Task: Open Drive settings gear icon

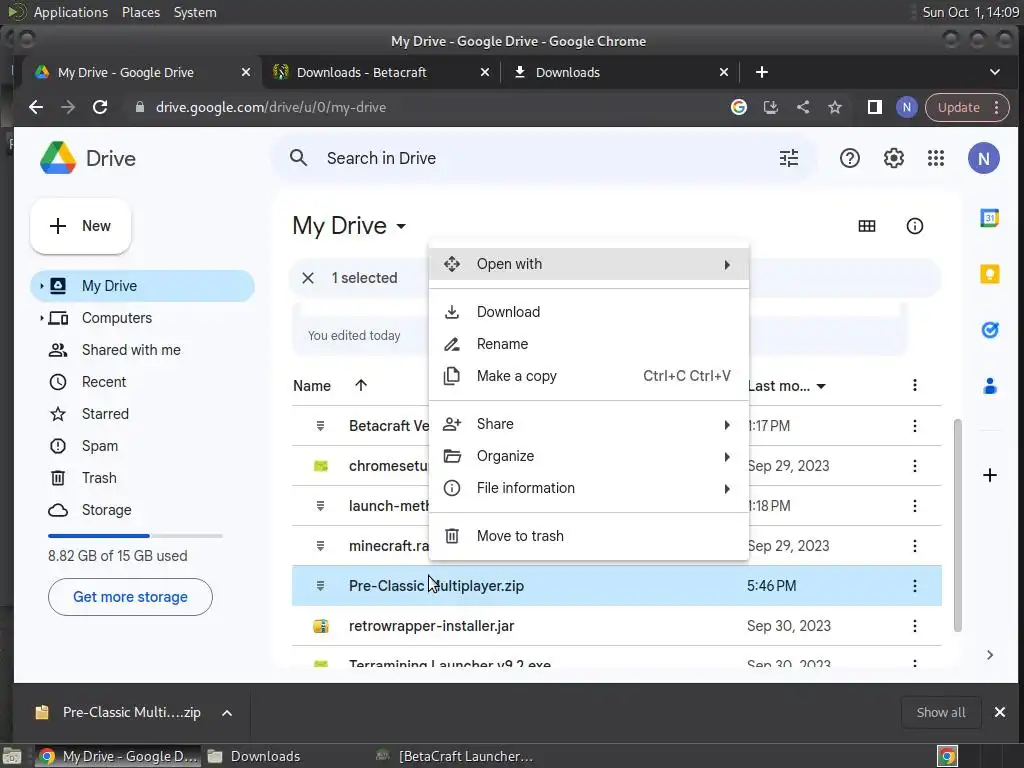Action: click(893, 158)
